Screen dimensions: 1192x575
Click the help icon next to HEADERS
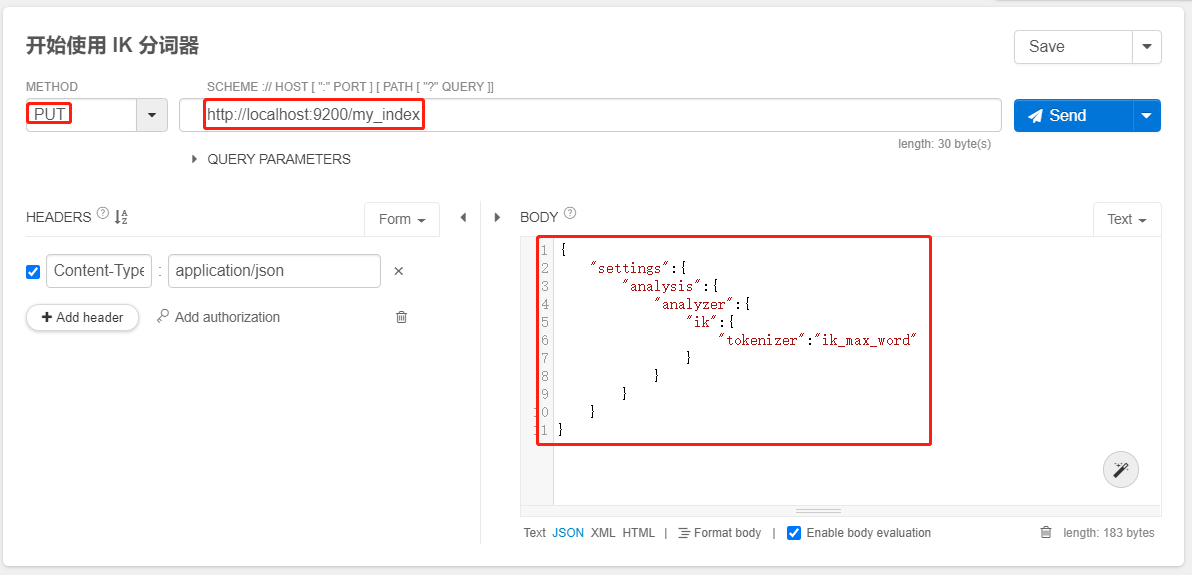[x=102, y=215]
